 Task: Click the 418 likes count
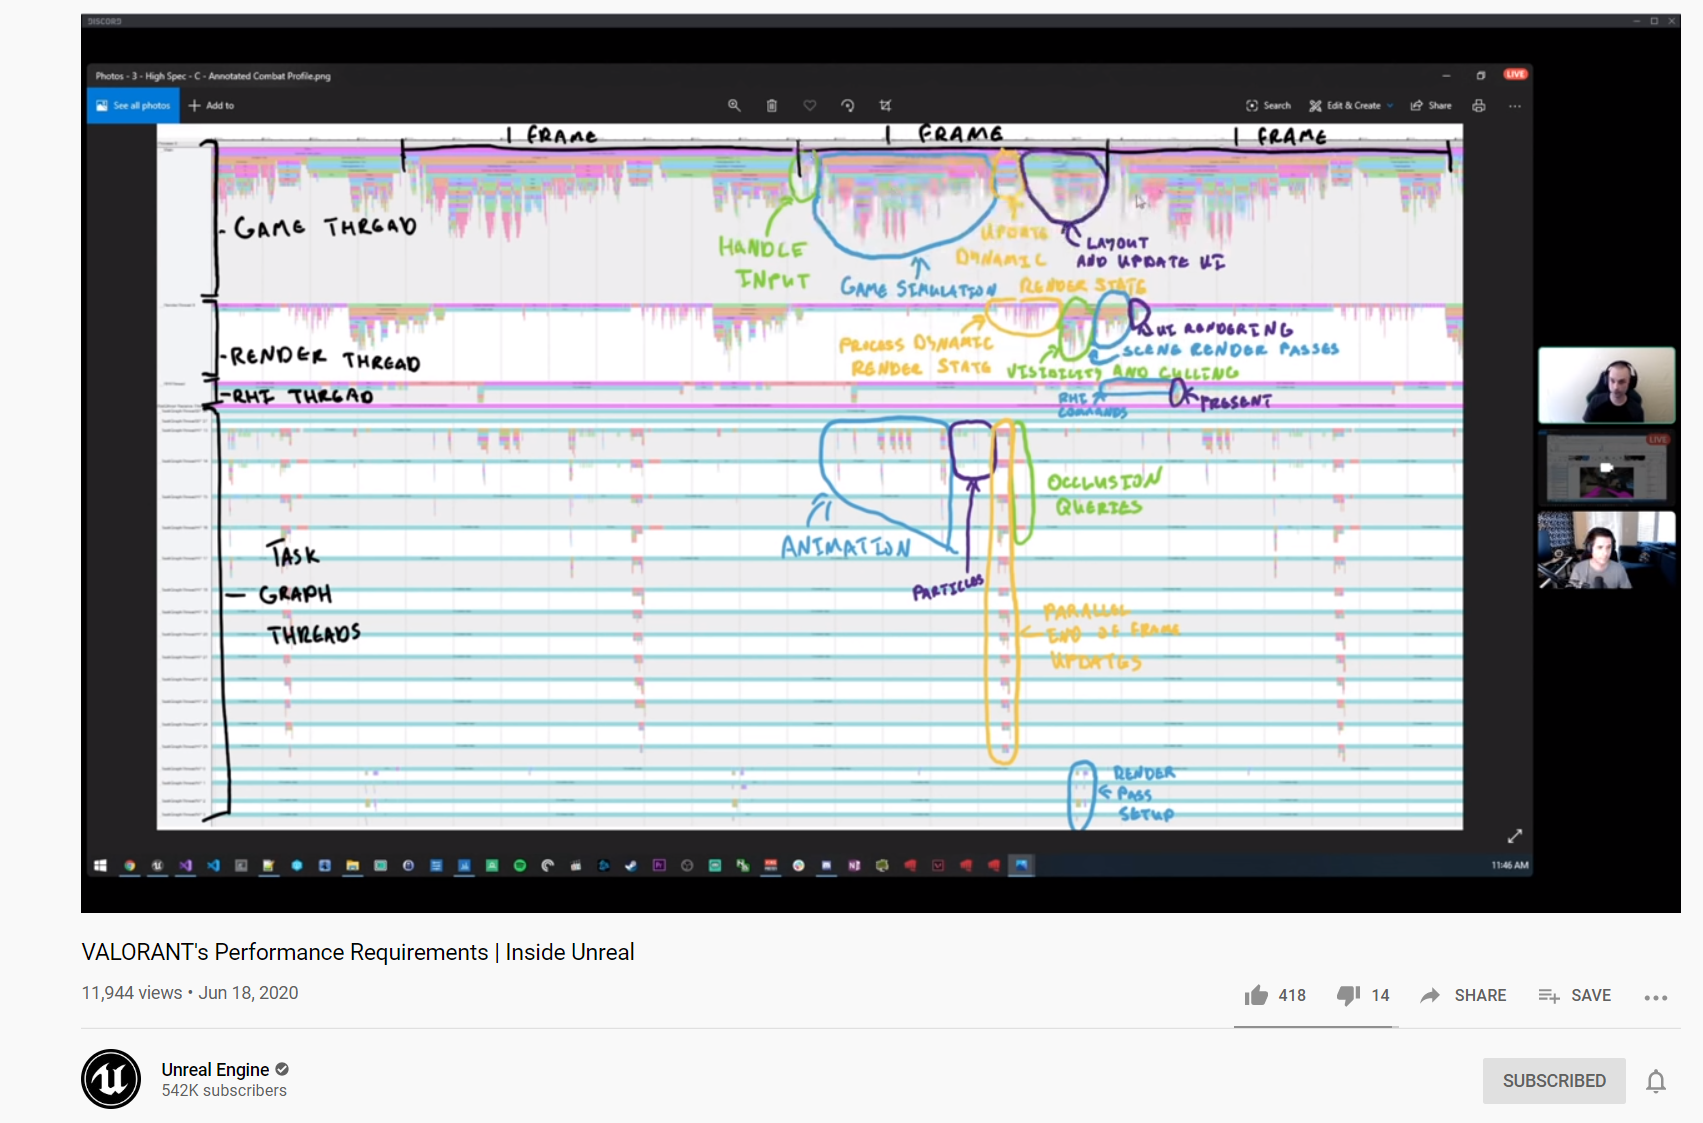[1292, 996]
